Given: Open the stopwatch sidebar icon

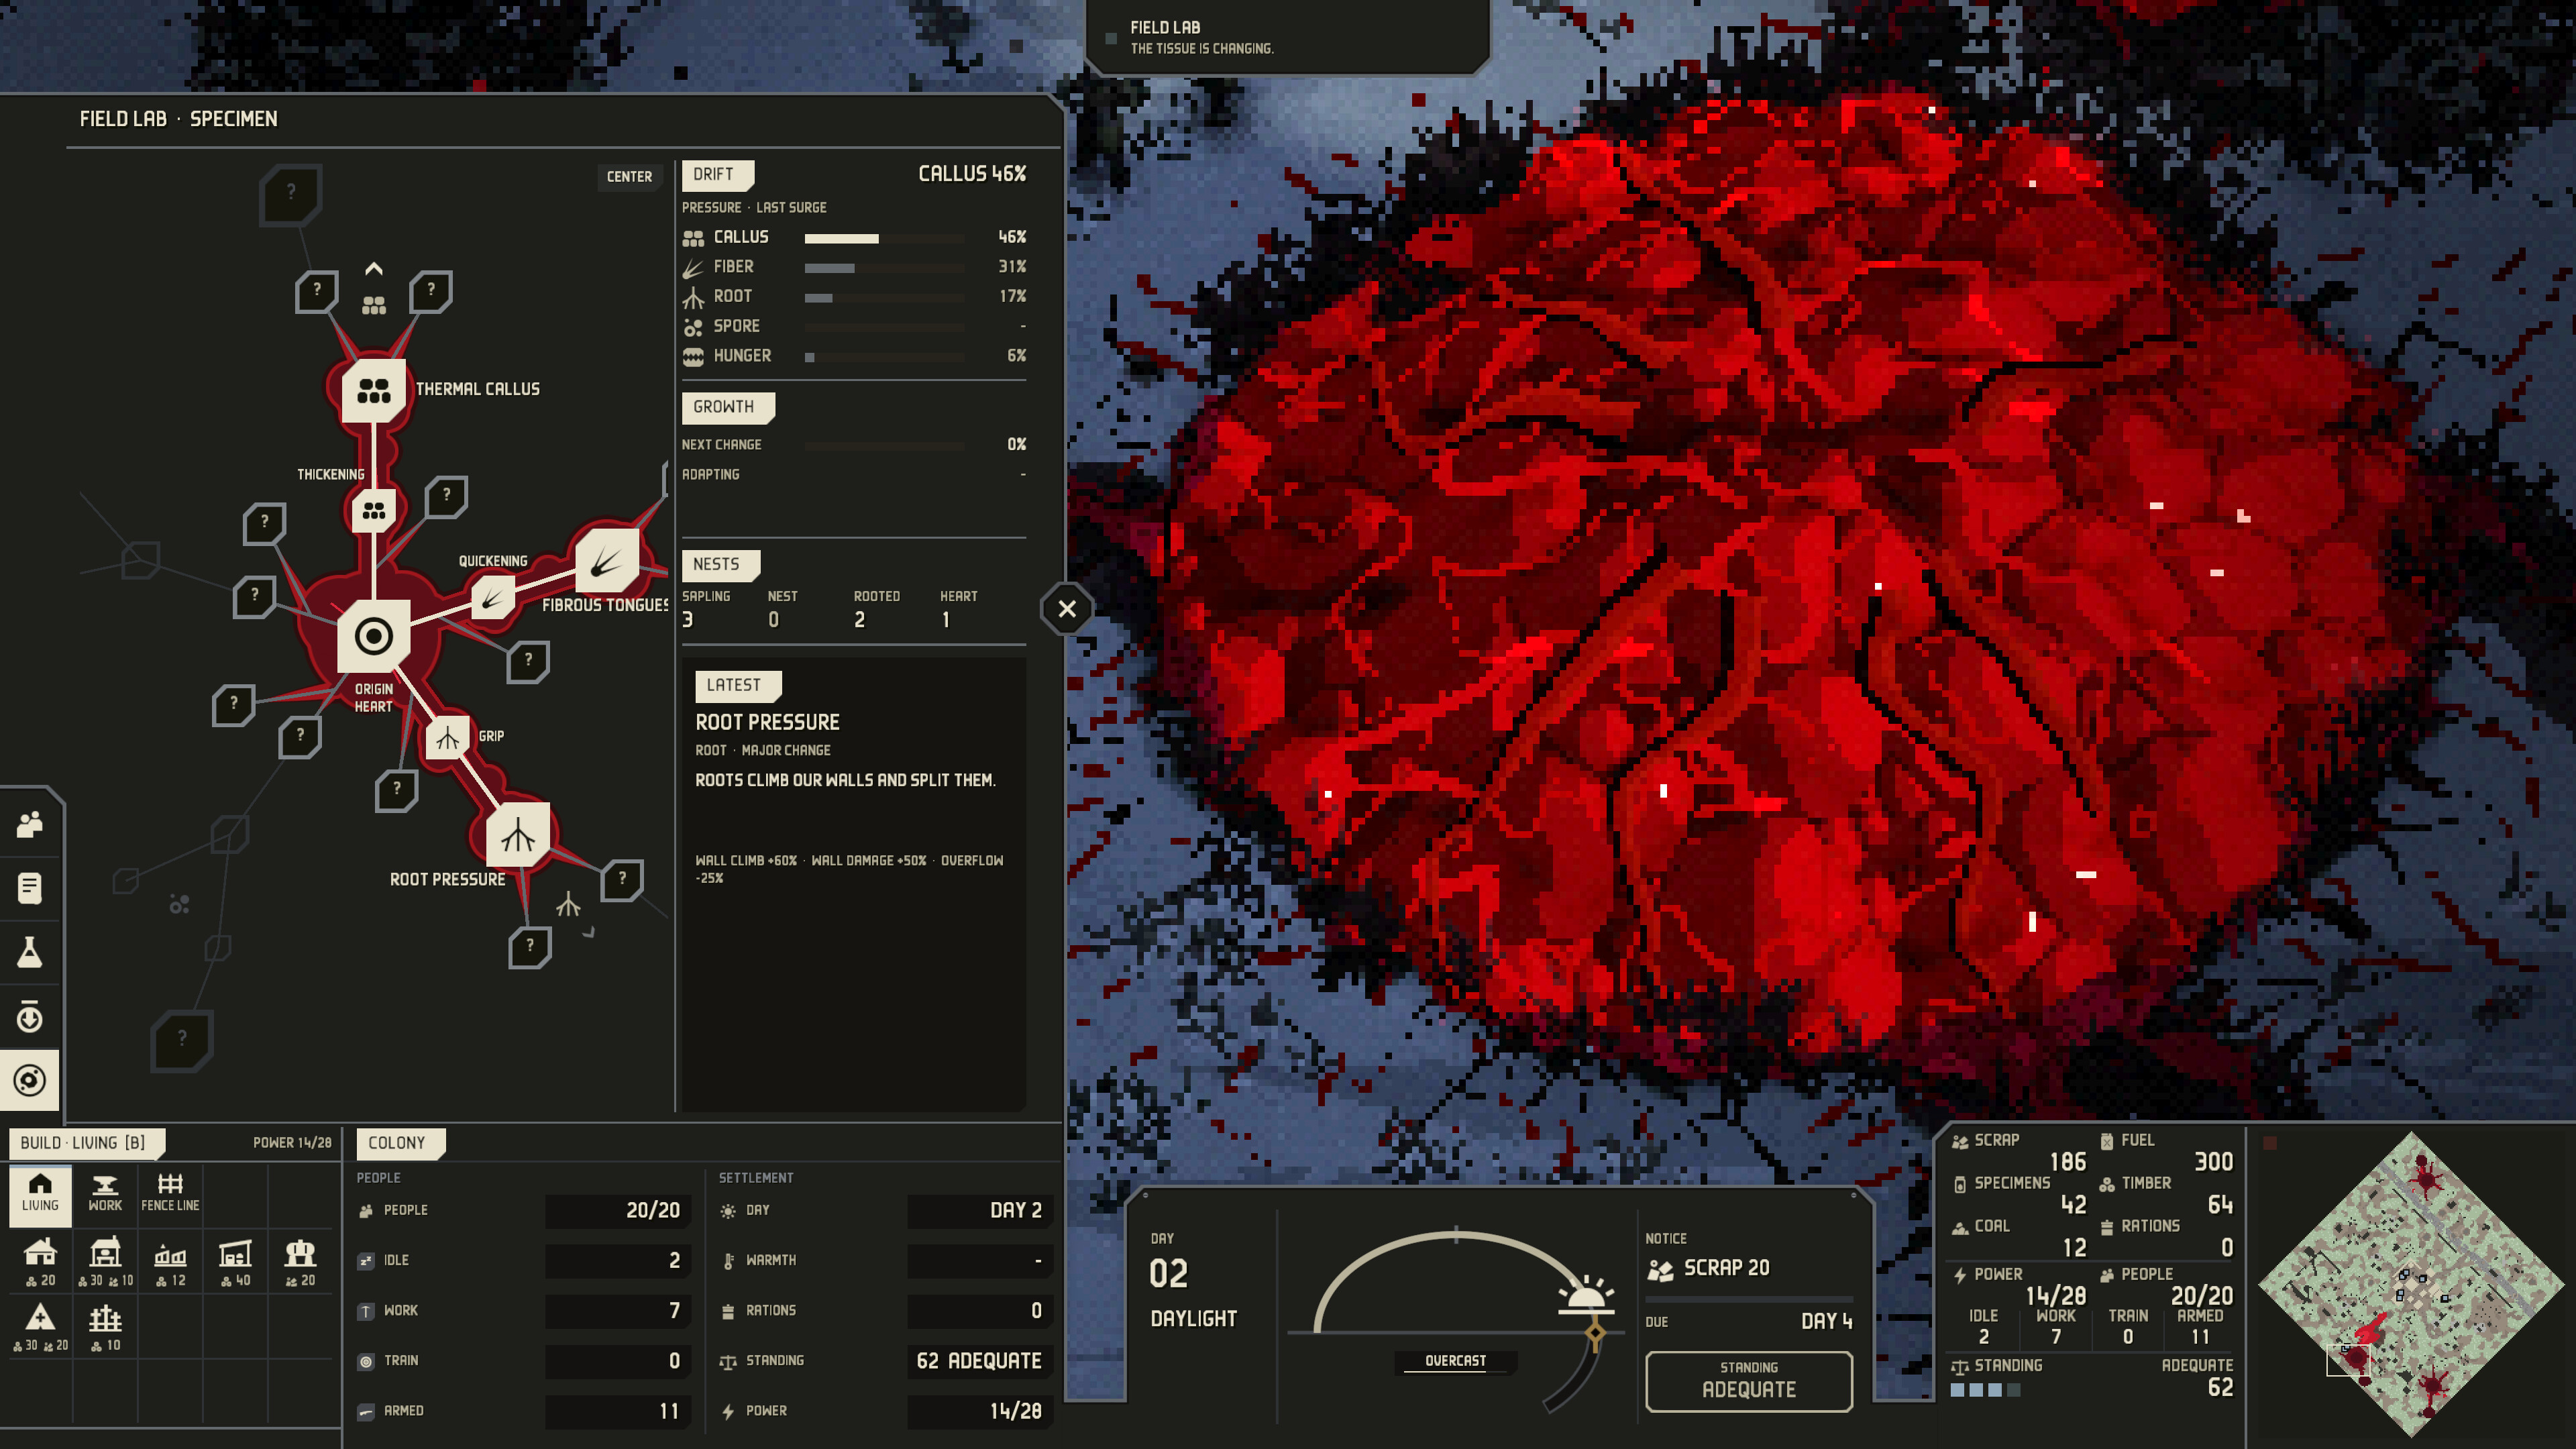Looking at the screenshot, I should coord(30,1017).
